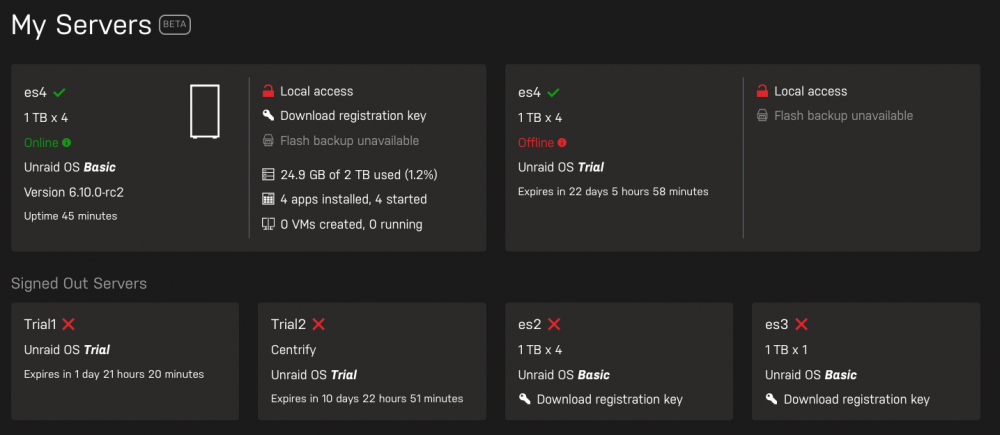Click Unraid OS Trial on offline es4 card
The width and height of the screenshot is (1000, 435).
pyautogui.click(x=561, y=168)
